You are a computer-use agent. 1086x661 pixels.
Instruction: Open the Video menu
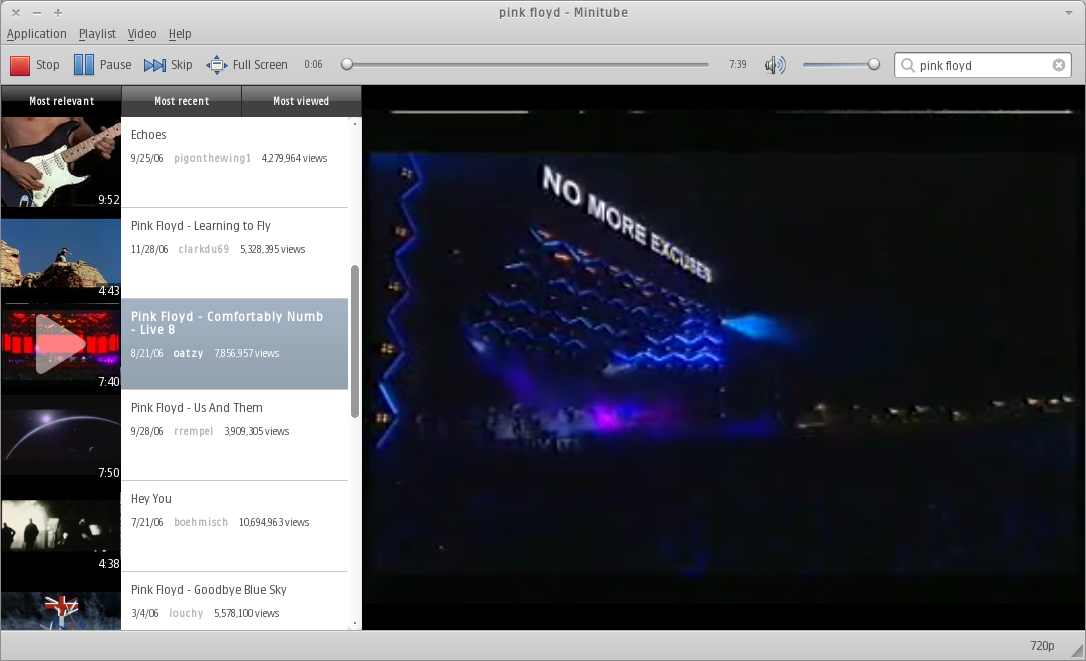(x=142, y=33)
